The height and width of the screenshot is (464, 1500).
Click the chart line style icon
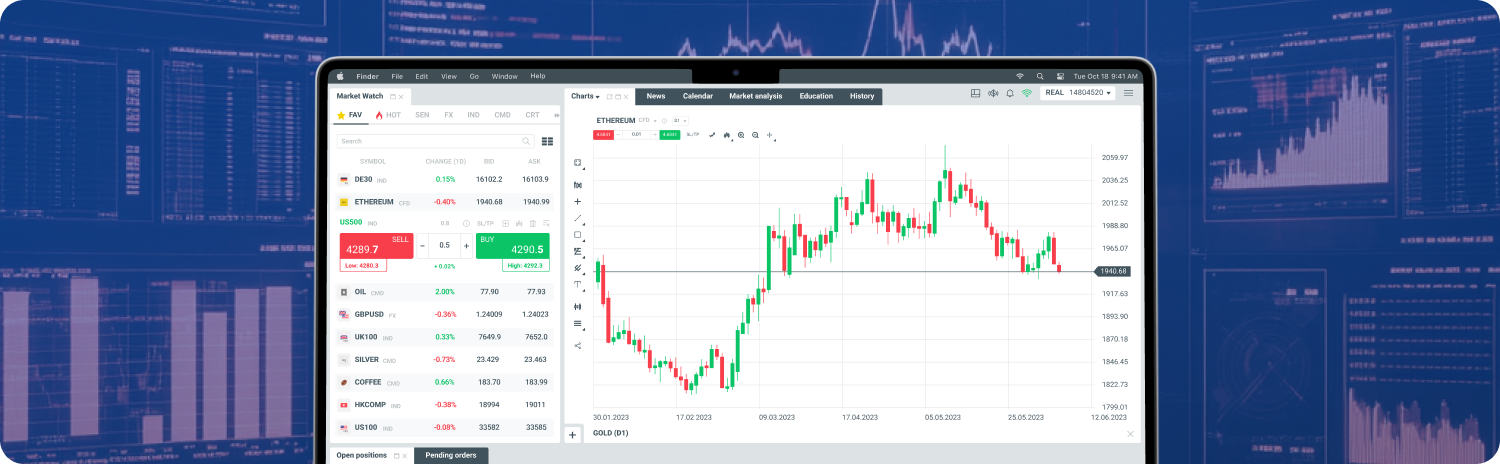[x=712, y=134]
